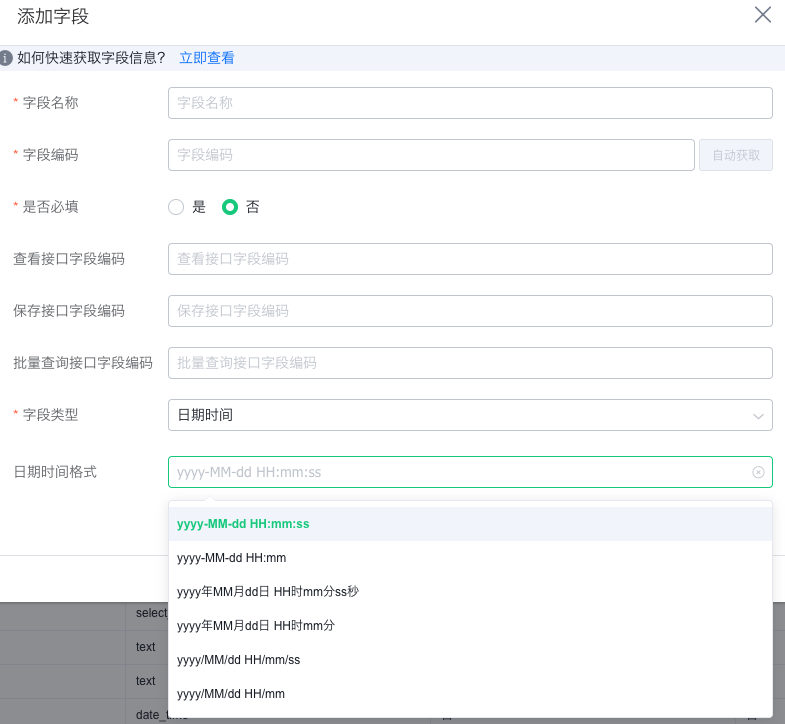Choose yyyy/MM/dd HH/mm/ss option
785x724 pixels.
point(470,660)
